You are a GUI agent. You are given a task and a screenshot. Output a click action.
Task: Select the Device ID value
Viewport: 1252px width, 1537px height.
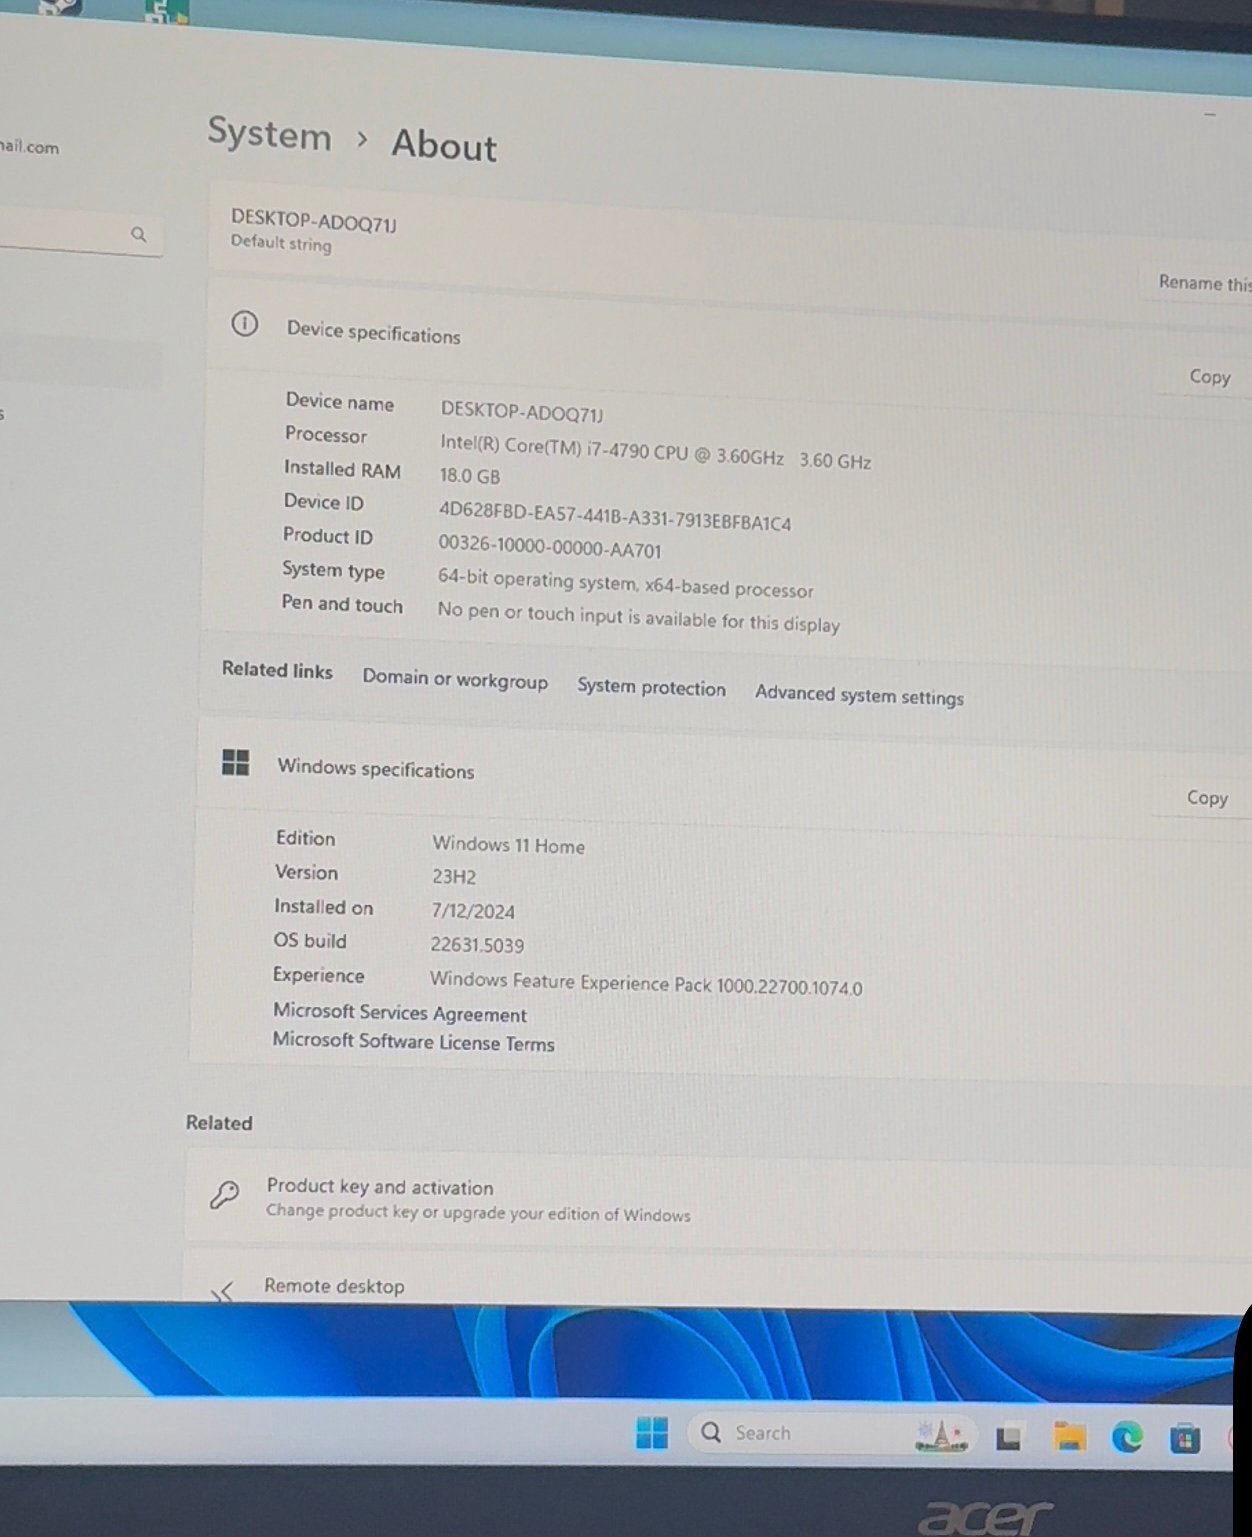[x=614, y=516]
